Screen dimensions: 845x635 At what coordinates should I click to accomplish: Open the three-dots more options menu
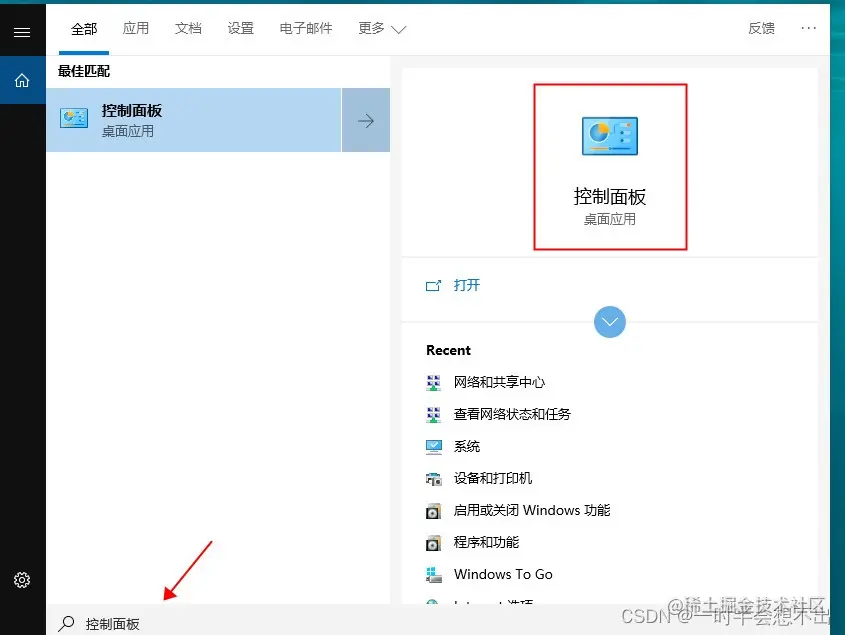point(808,28)
